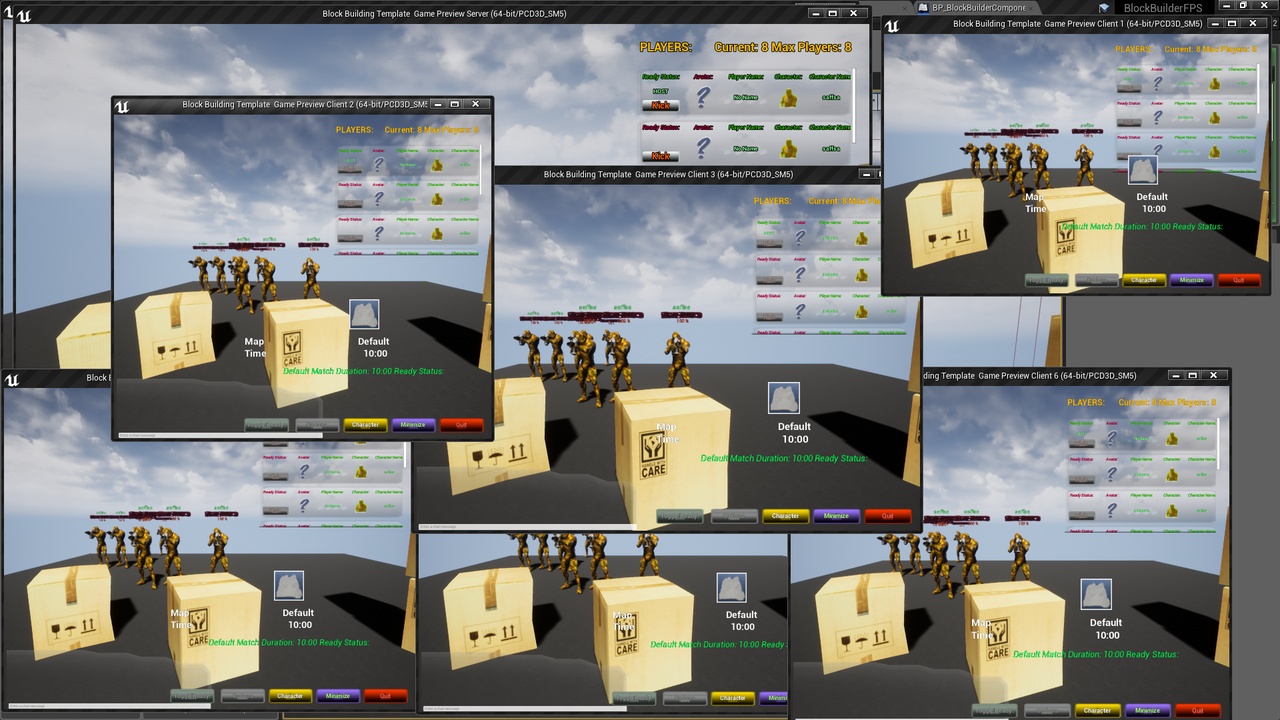Select first-row character icon in Client 2

click(437, 165)
